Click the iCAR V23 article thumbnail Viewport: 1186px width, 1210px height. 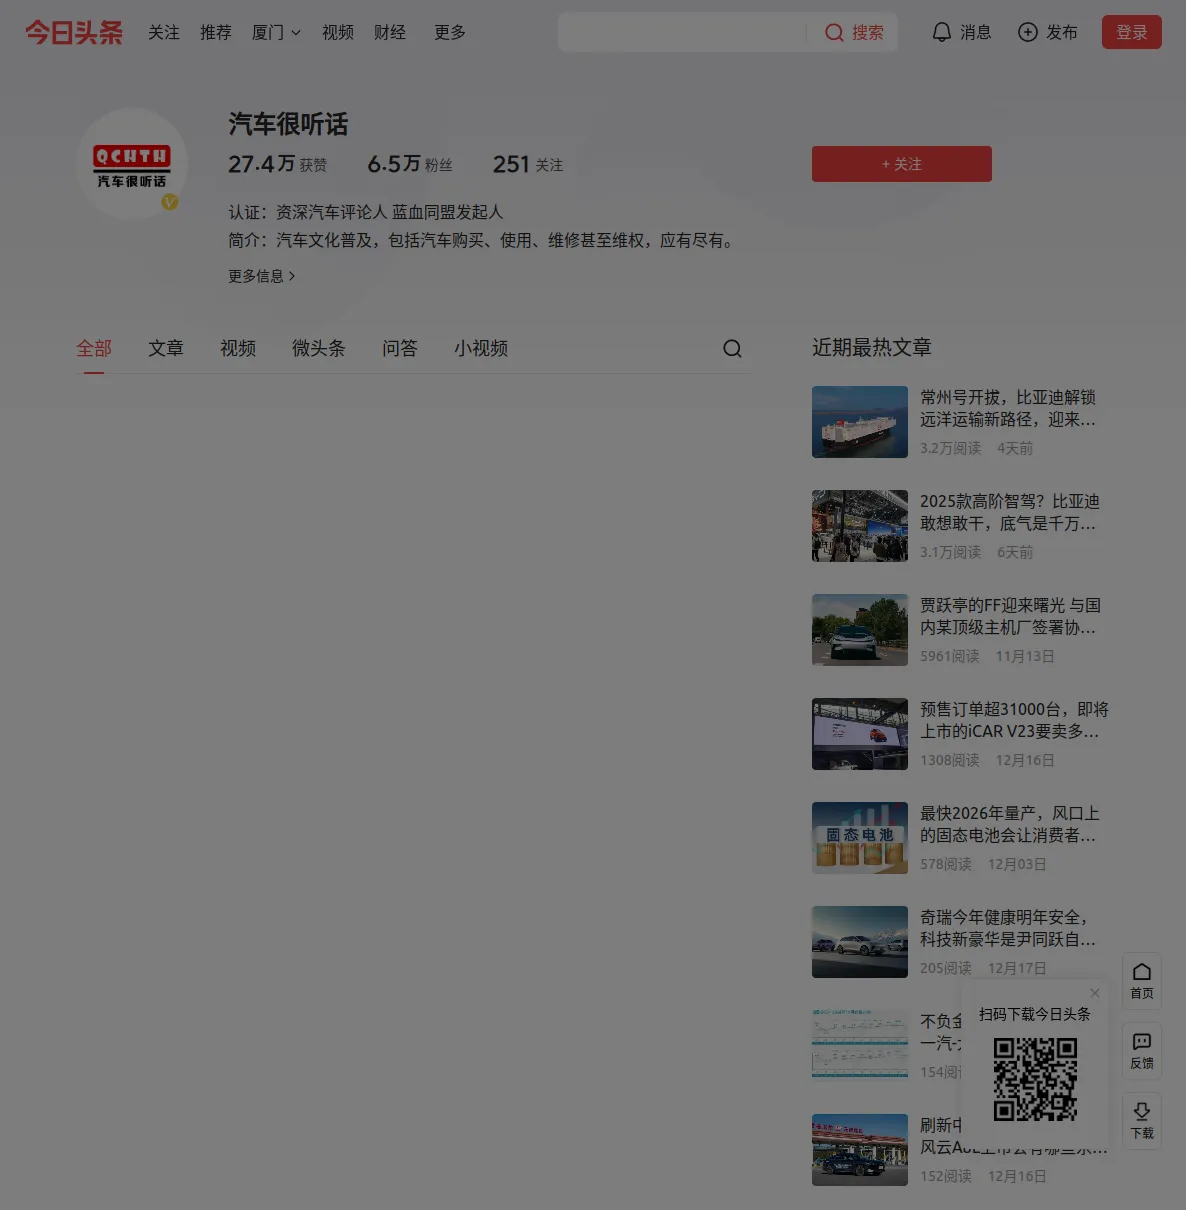pyautogui.click(x=860, y=734)
